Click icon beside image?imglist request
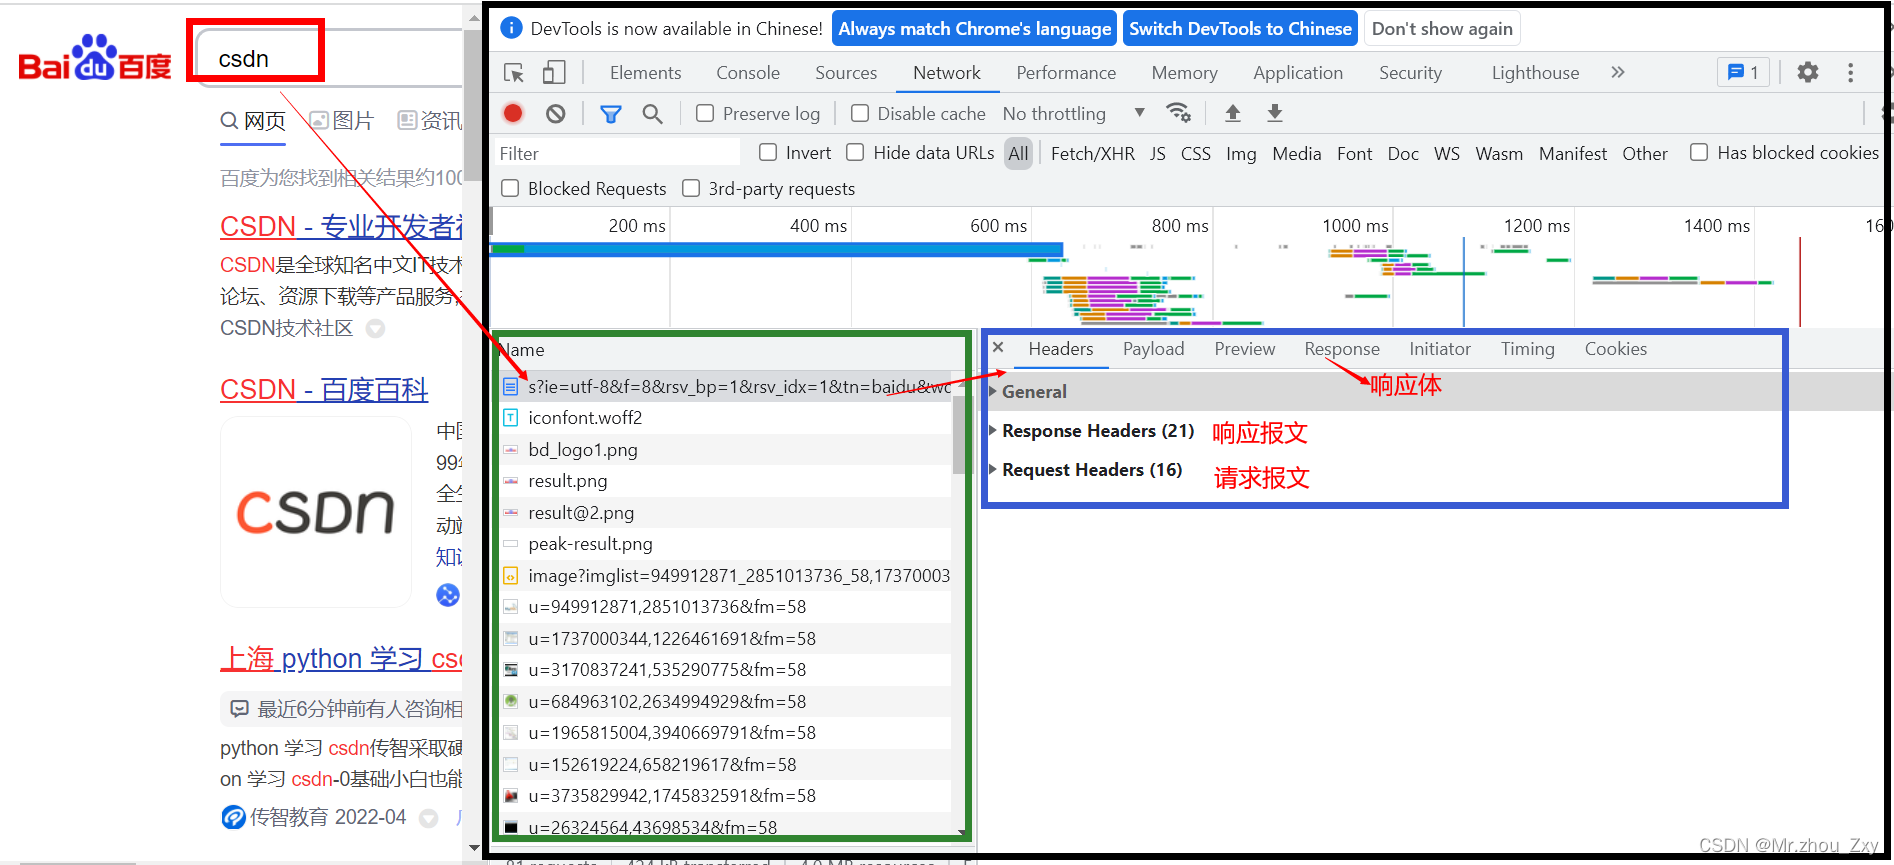Screen dimensions: 1894x865 511,576
